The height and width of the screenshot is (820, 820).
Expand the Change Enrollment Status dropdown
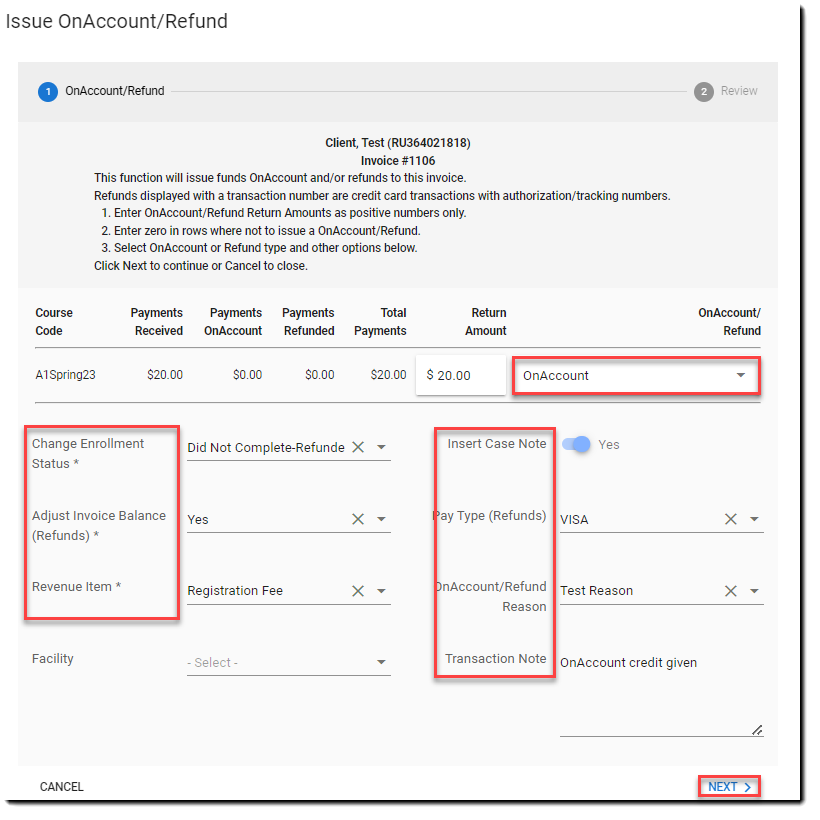pos(381,447)
